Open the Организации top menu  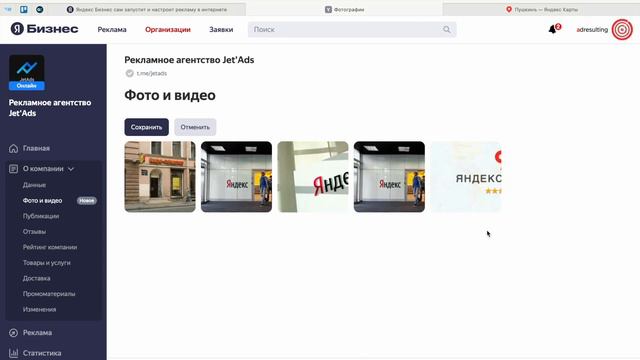coord(168,29)
